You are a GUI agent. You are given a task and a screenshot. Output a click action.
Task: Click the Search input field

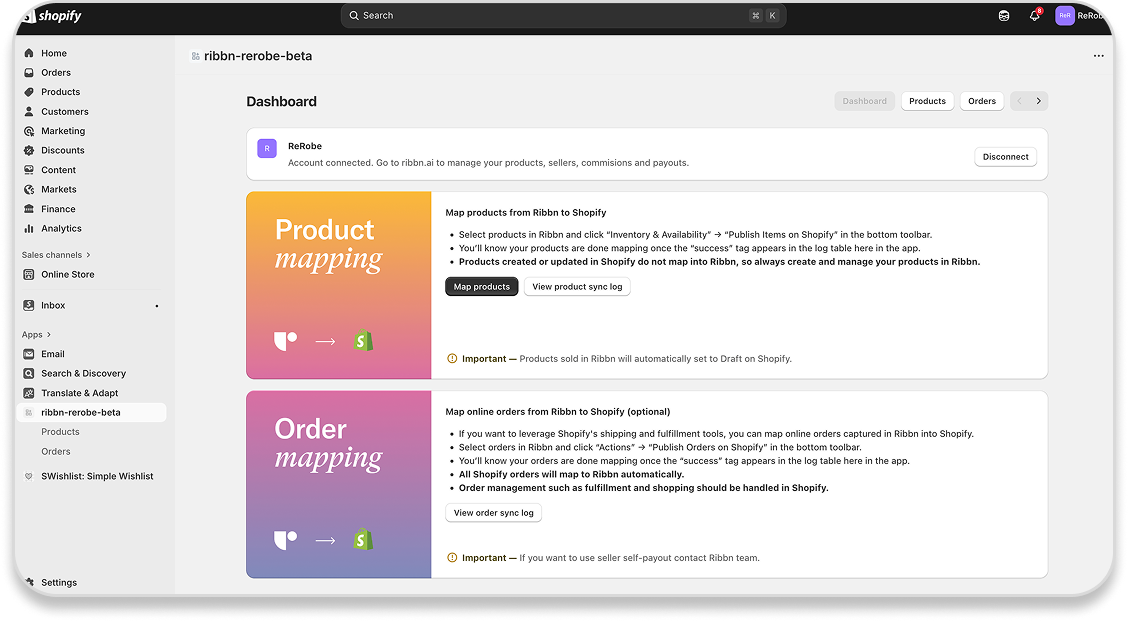click(x=563, y=15)
